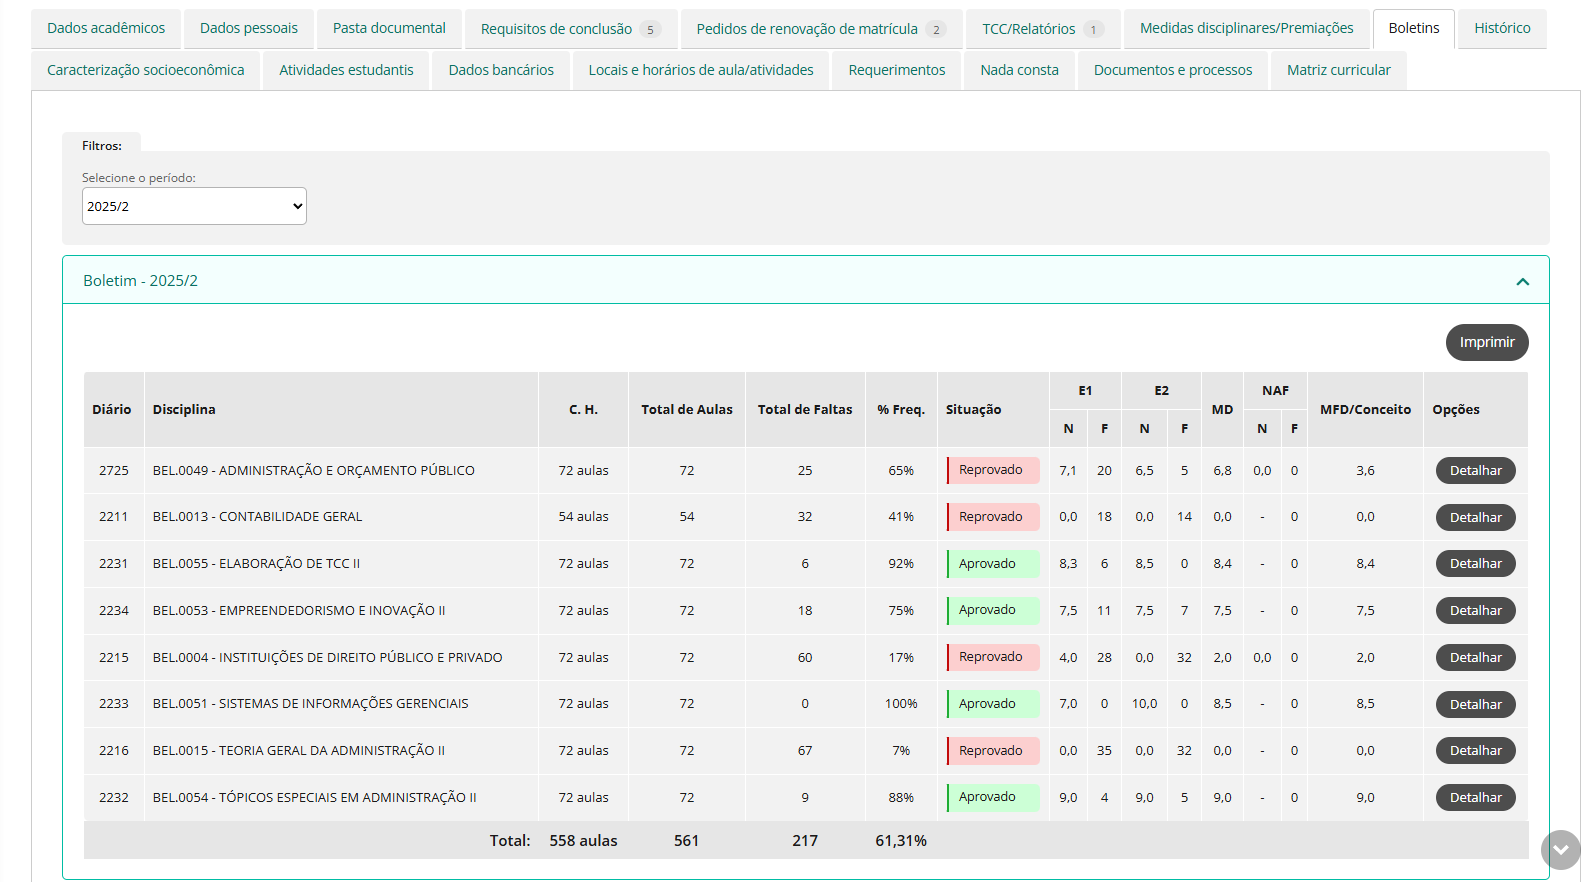Open the Dados bancários tab
Image resolution: width=1593 pixels, height=882 pixels.
coord(501,70)
